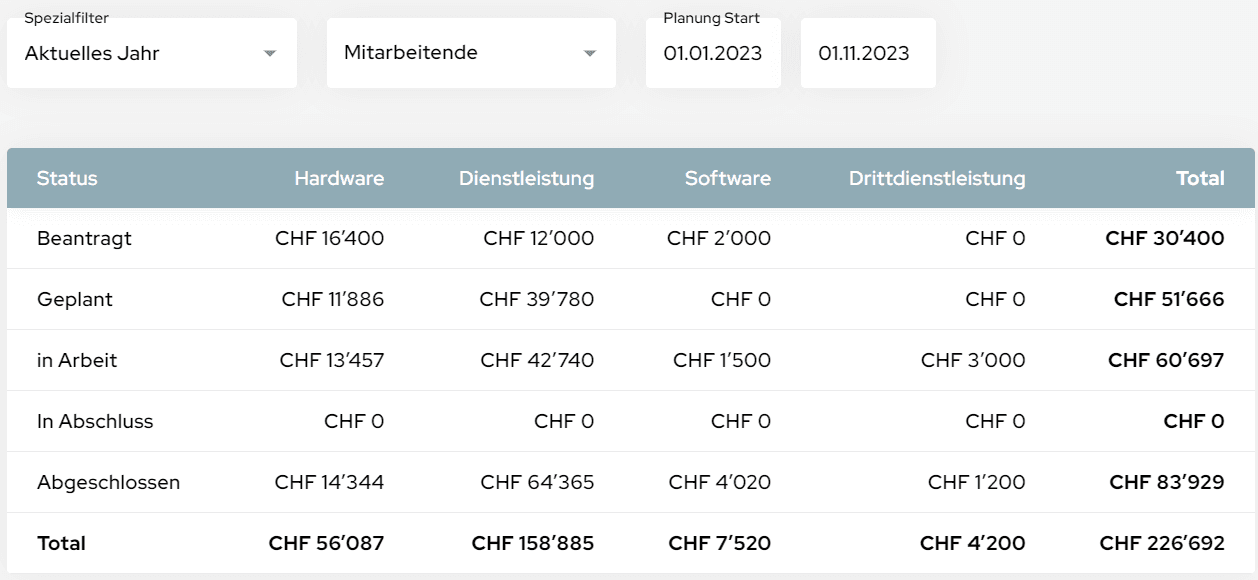Click the Drittdienstleistung column header

click(x=936, y=178)
